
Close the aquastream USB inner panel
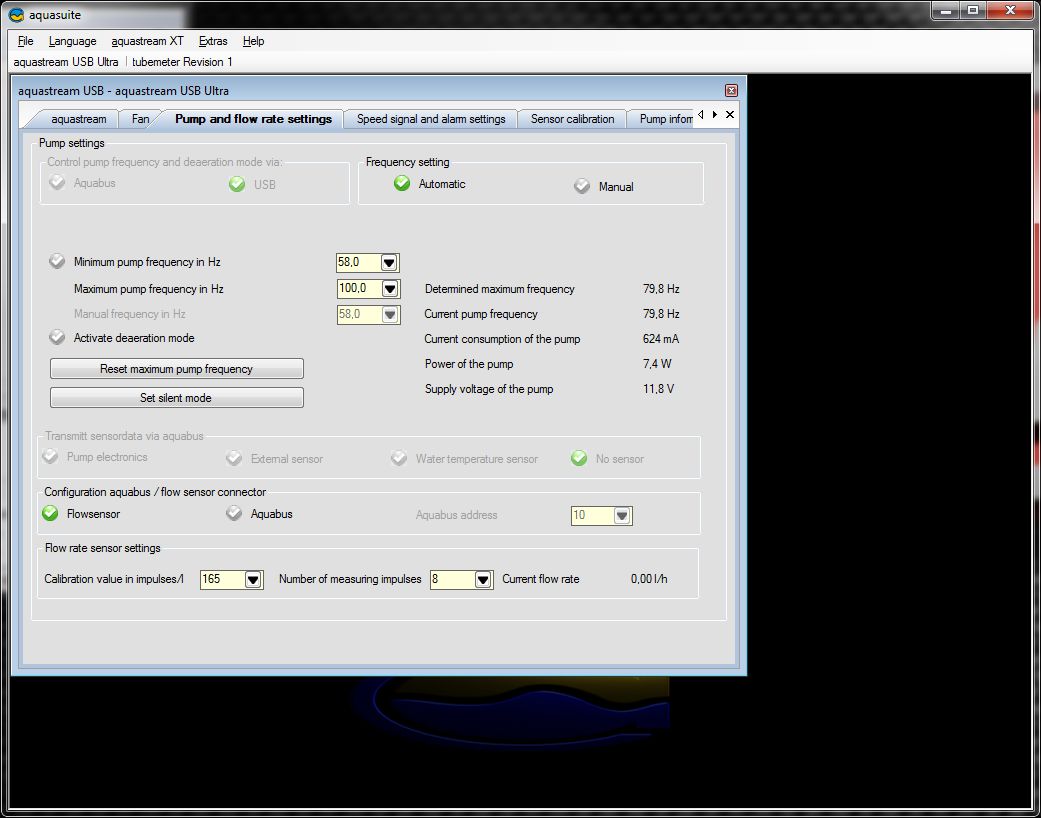pos(731,90)
